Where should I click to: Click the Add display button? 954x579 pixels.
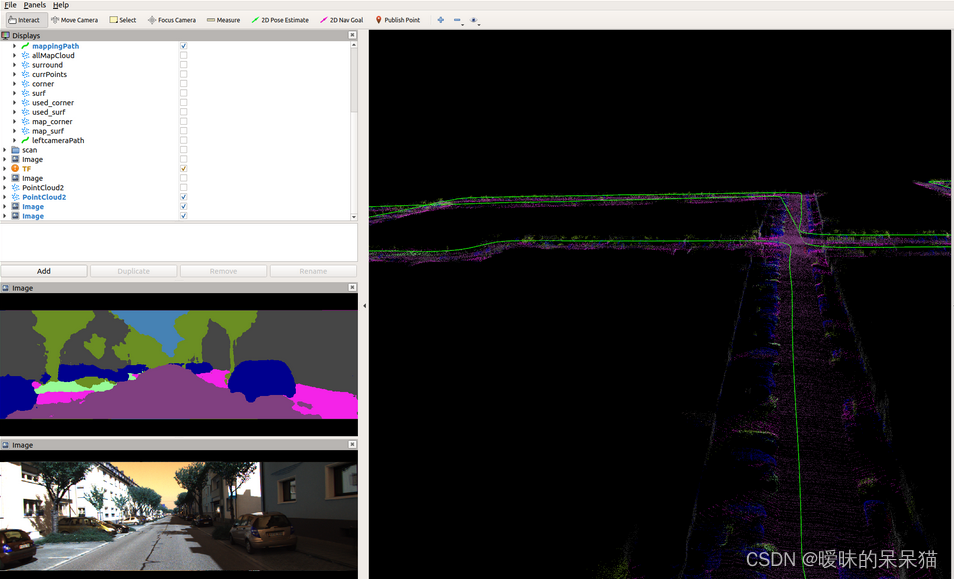44,270
